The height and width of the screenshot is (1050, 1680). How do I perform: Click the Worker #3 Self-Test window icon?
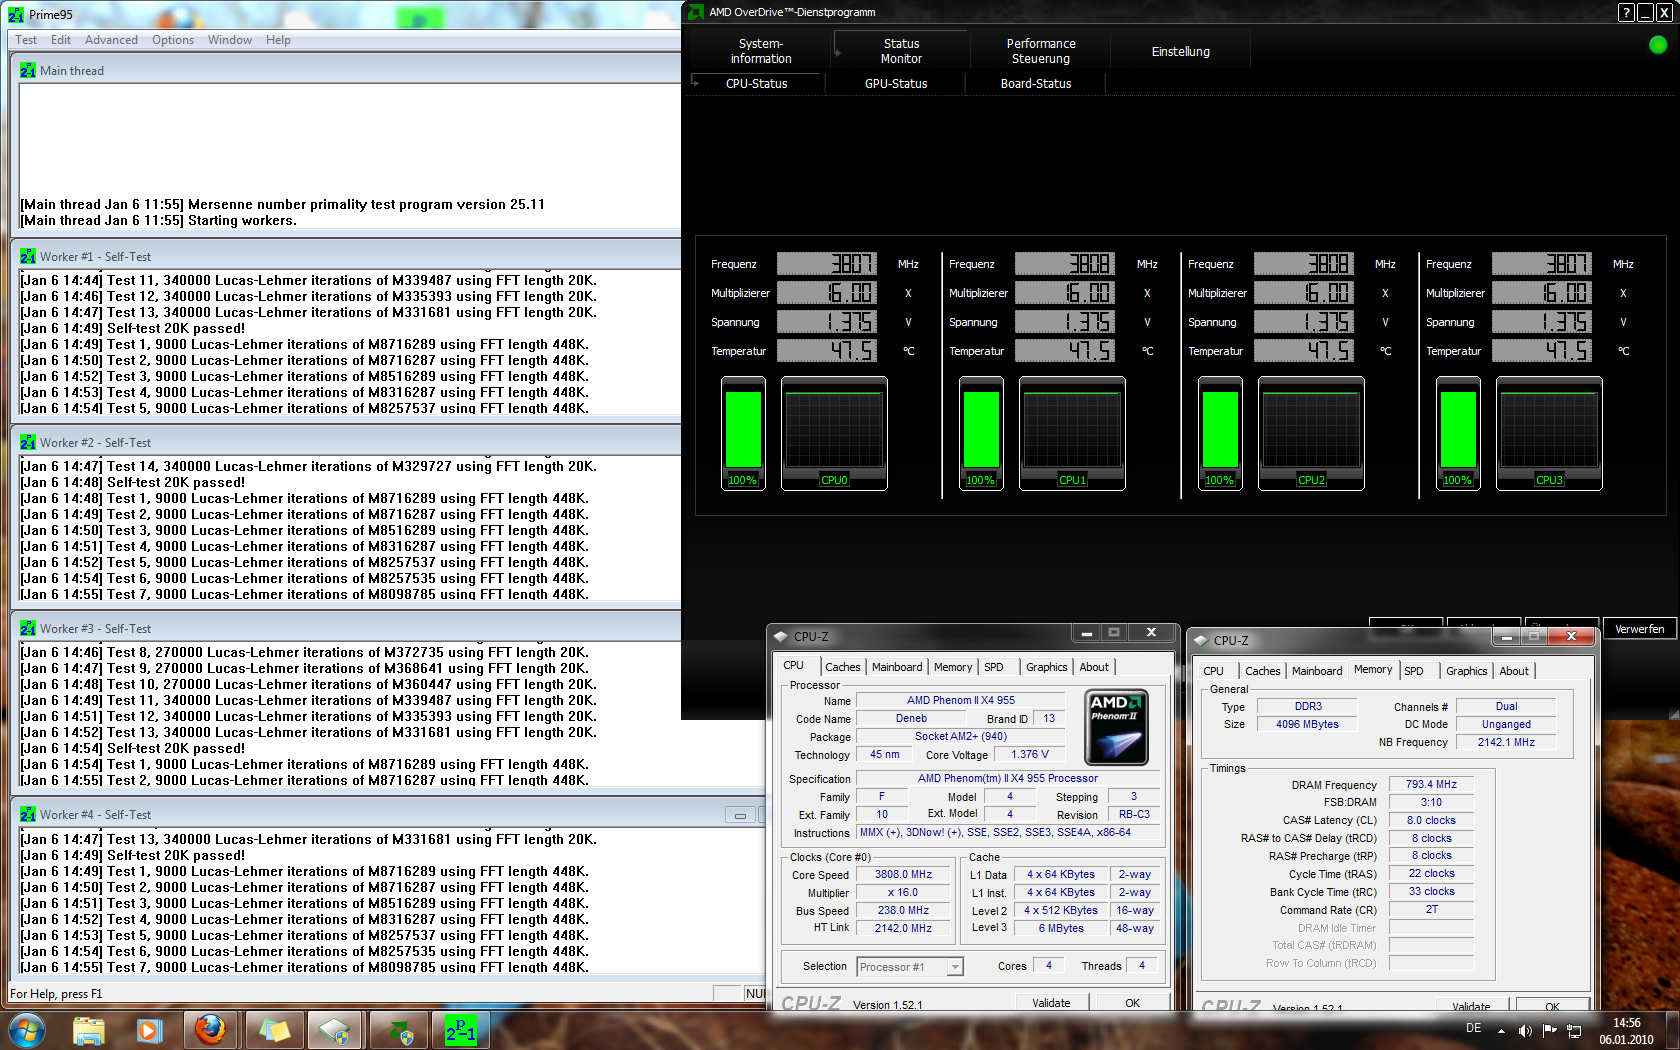(x=28, y=629)
